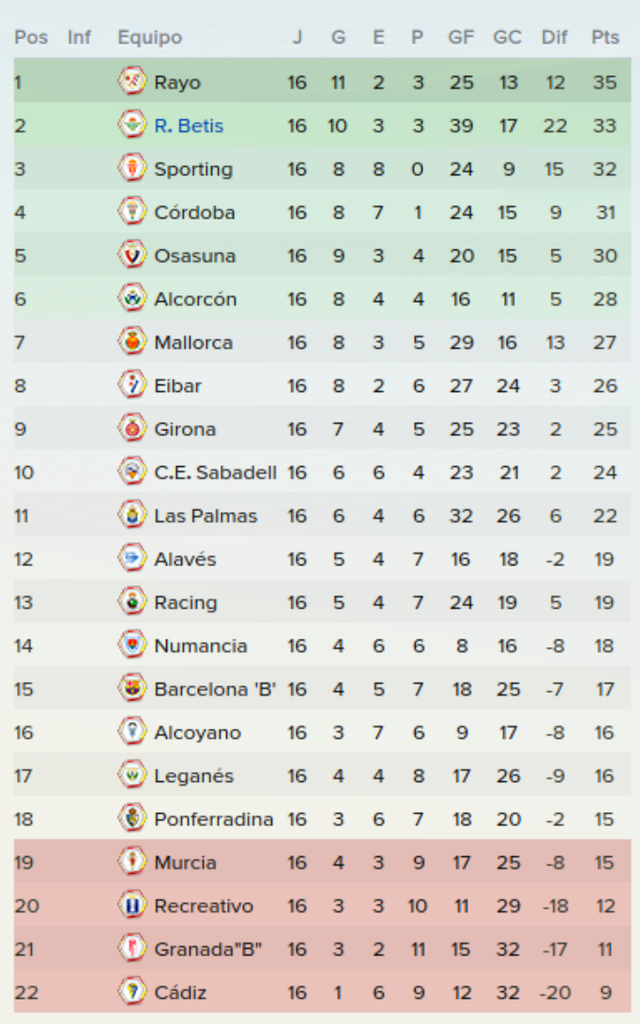
Task: Select the Murcia team name
Action: (x=185, y=862)
